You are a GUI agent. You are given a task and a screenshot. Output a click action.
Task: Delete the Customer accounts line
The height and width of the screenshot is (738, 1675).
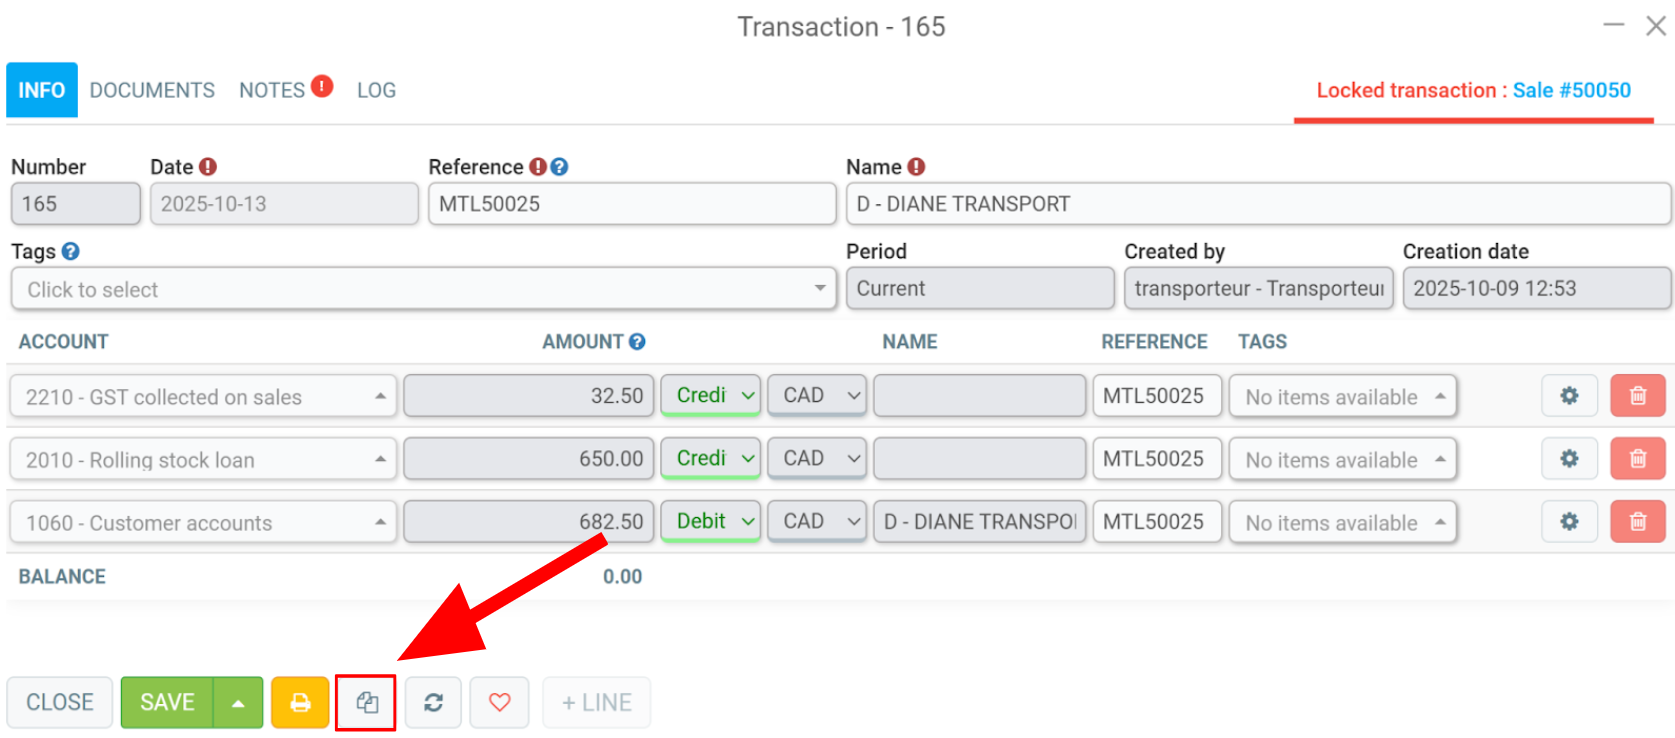point(1638,522)
